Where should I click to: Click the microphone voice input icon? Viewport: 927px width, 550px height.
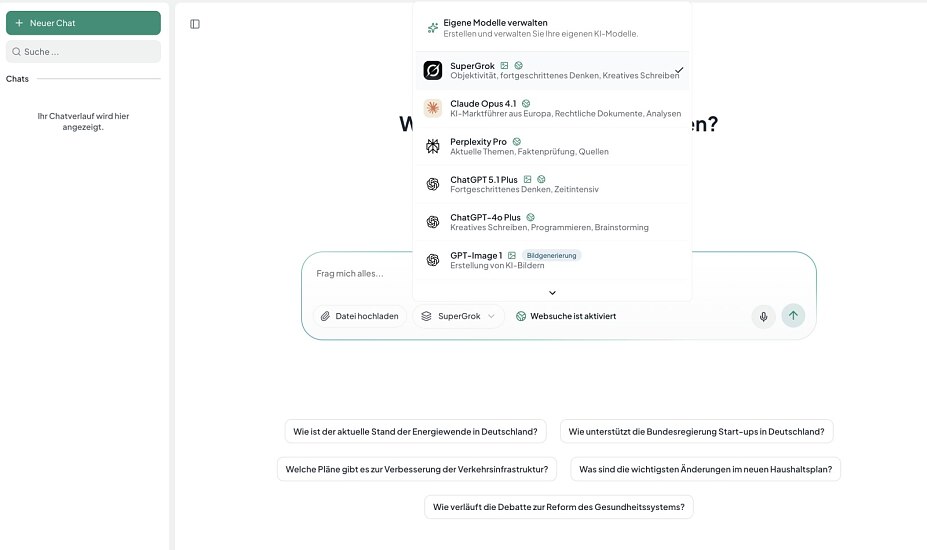[763, 316]
